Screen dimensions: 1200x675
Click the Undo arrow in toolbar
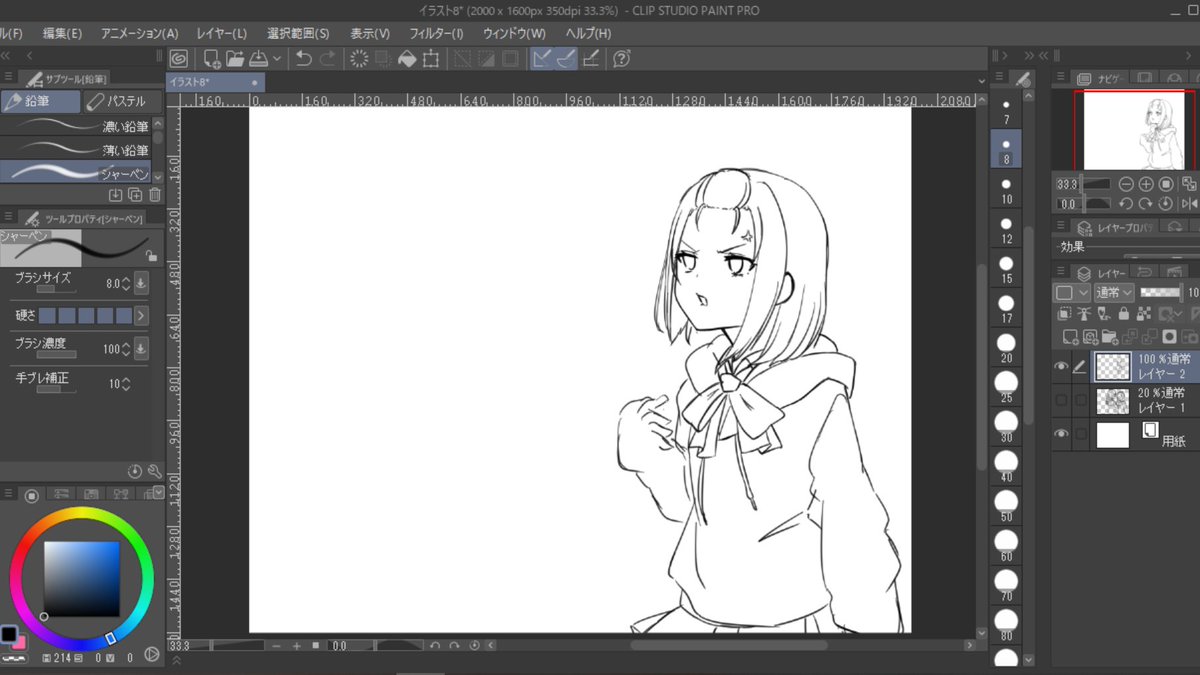pos(304,59)
